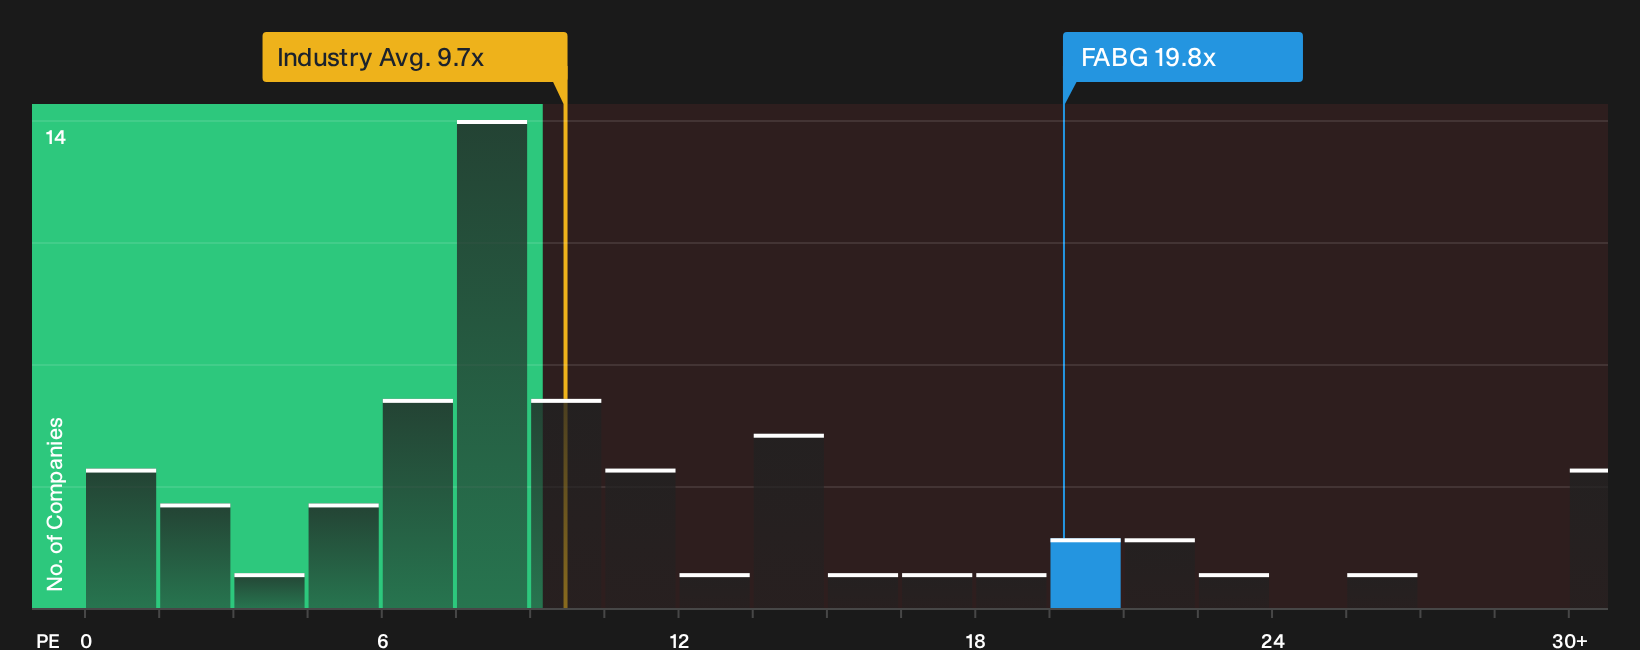Select the isolated short bar past PE 24
The height and width of the screenshot is (650, 1640).
[x=1382, y=590]
